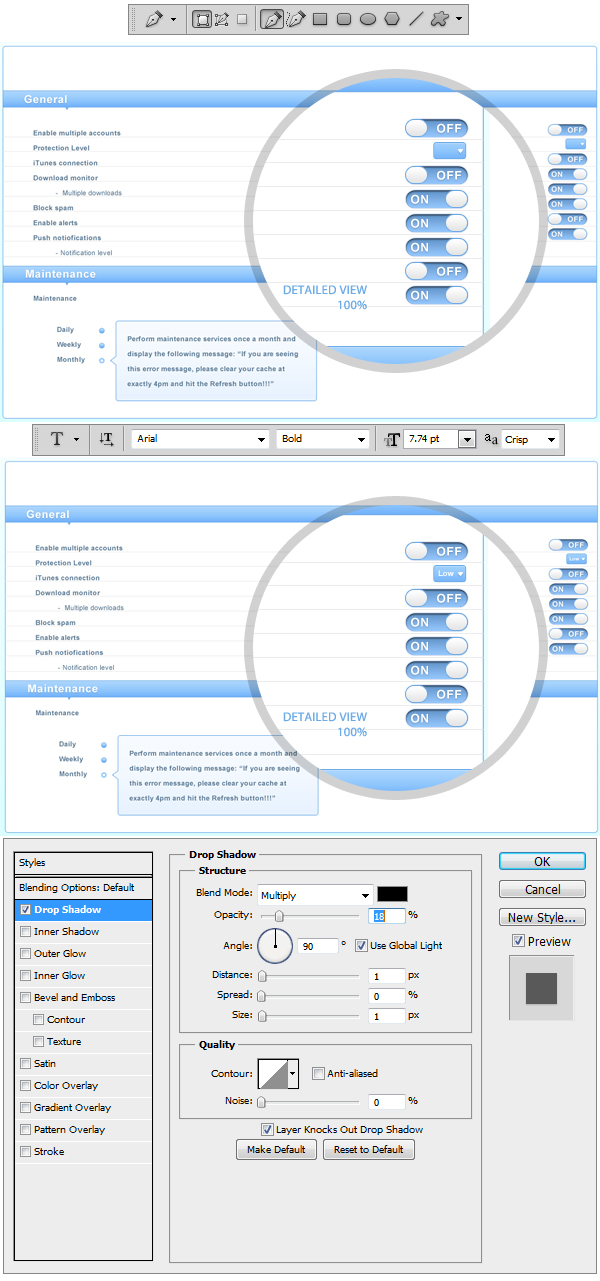The image size is (600, 1281).
Task: Select the Shape Layers mode icon
Action: point(202,19)
